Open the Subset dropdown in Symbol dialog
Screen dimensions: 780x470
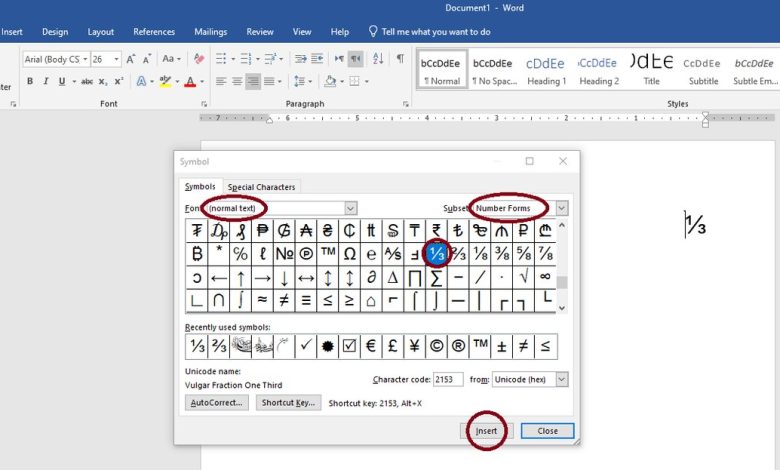[562, 208]
